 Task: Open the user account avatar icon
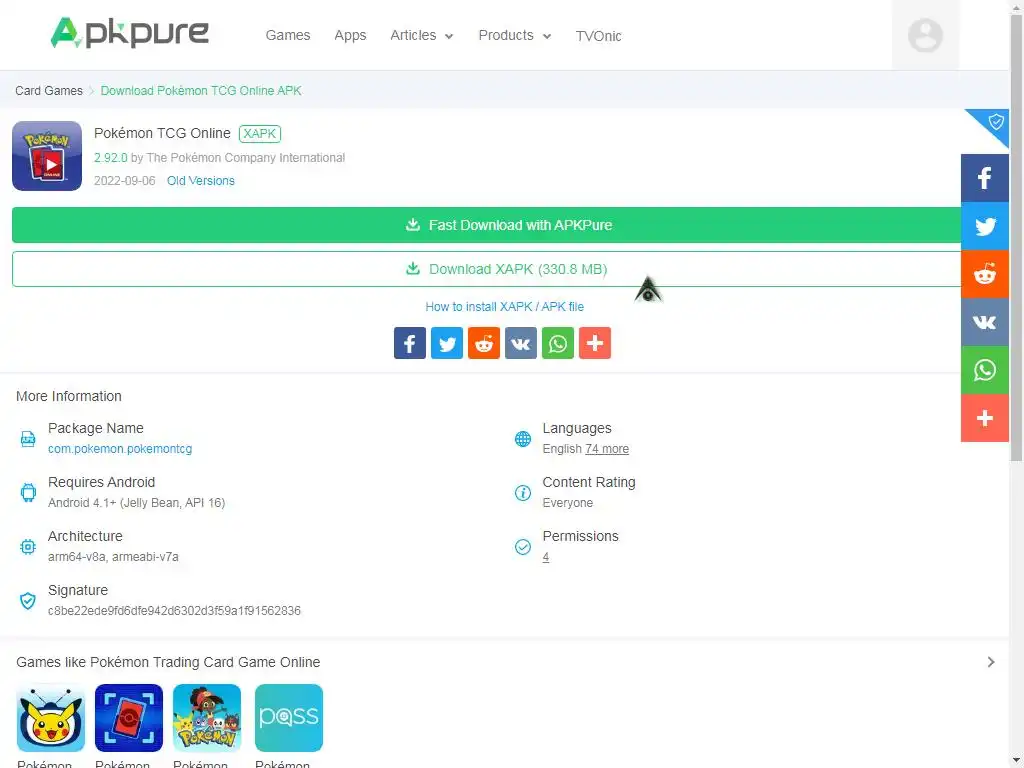tap(925, 35)
